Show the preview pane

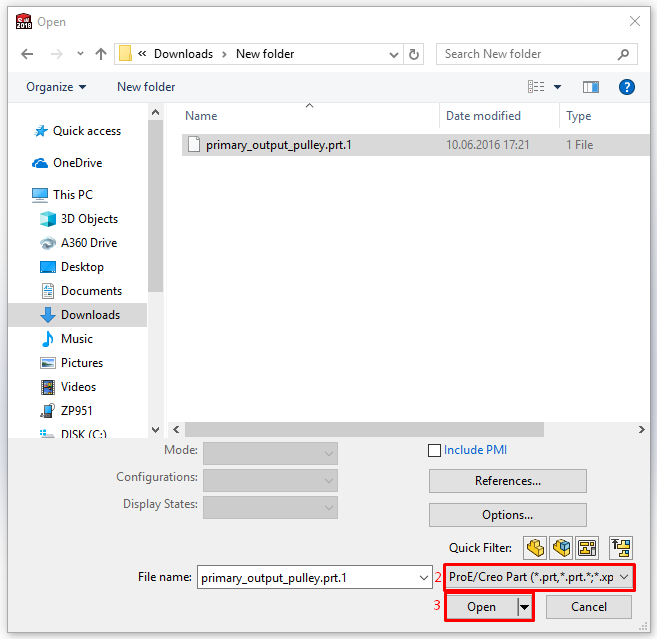point(589,87)
